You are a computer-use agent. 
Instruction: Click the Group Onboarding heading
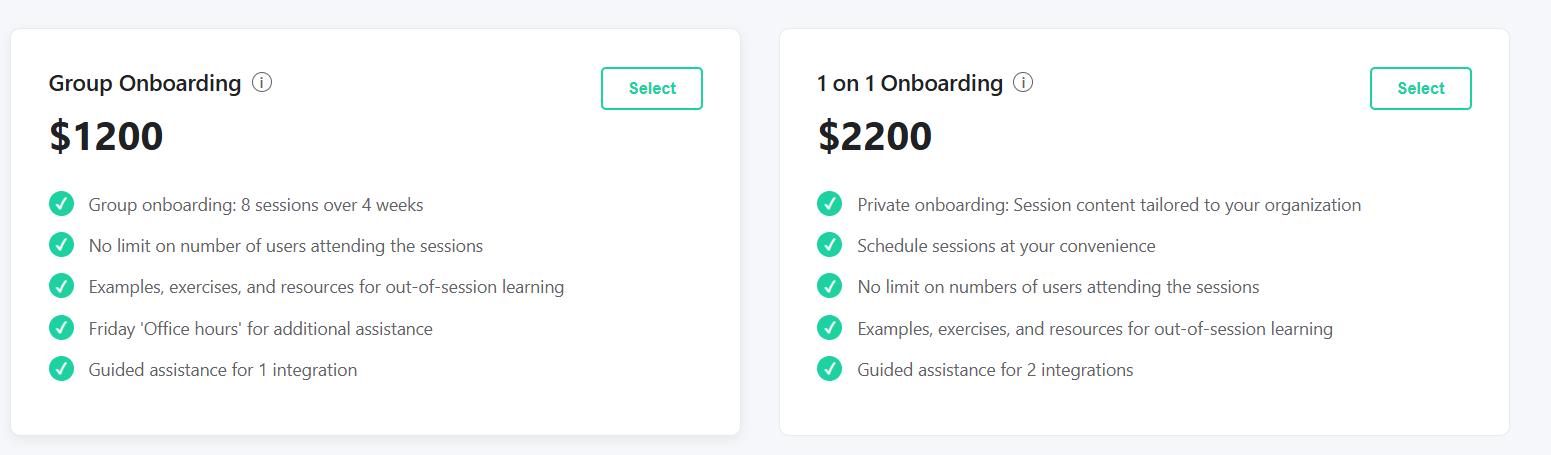(x=145, y=83)
